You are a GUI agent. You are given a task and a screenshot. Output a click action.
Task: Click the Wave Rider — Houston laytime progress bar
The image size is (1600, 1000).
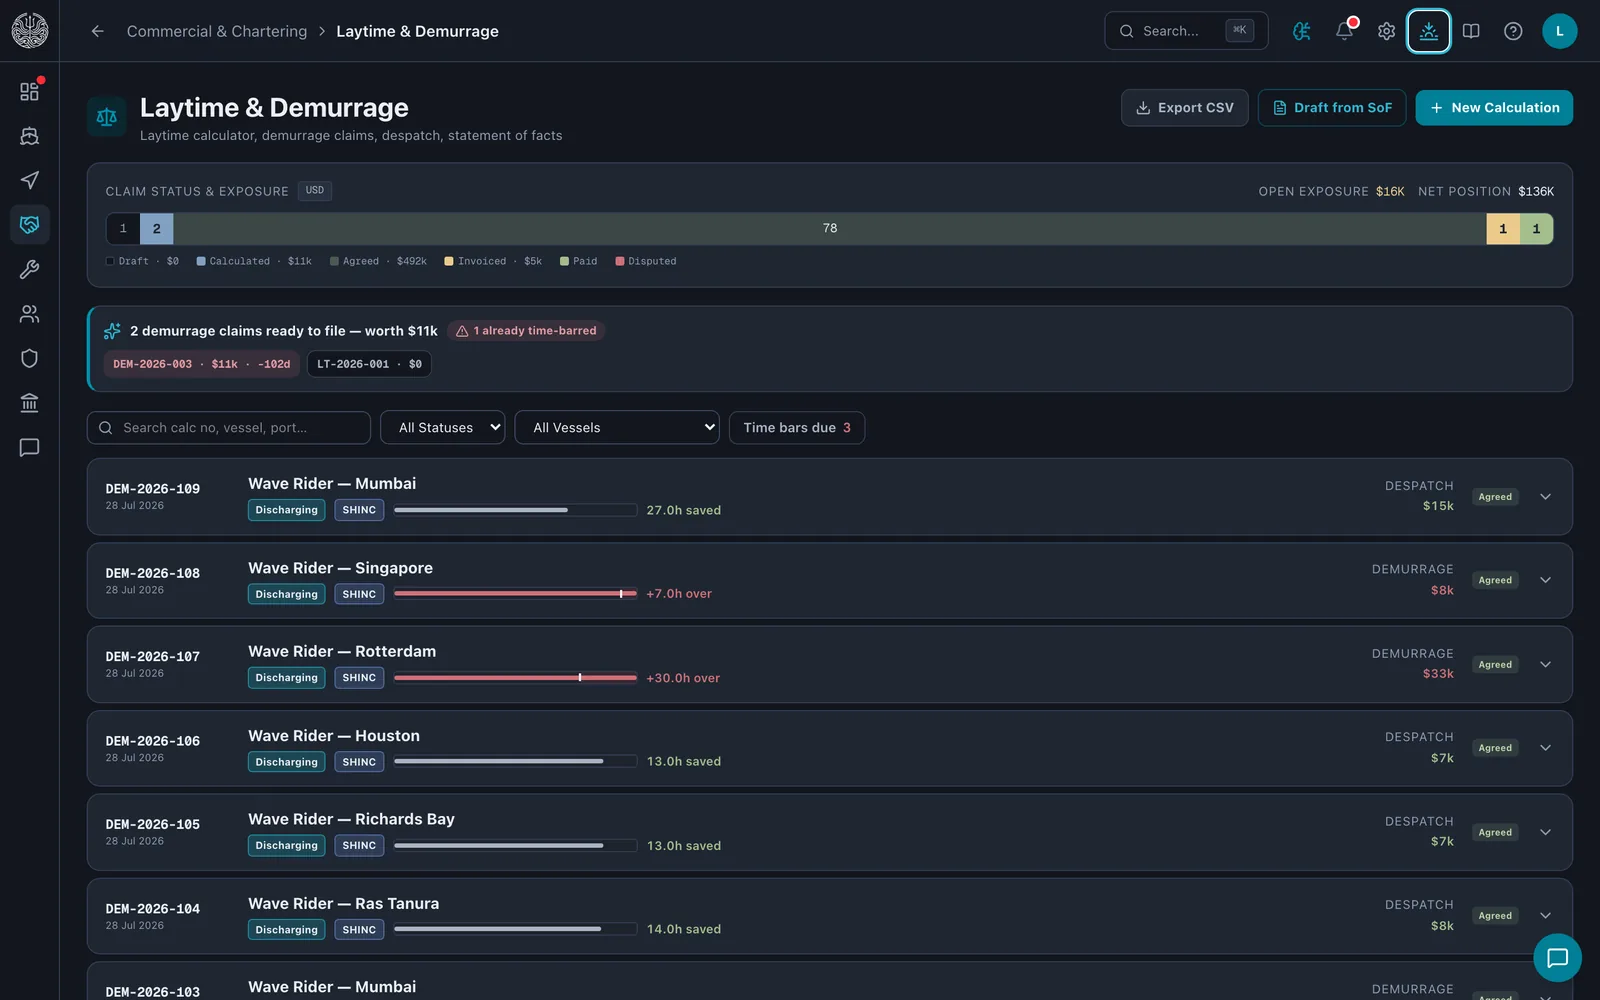(515, 762)
